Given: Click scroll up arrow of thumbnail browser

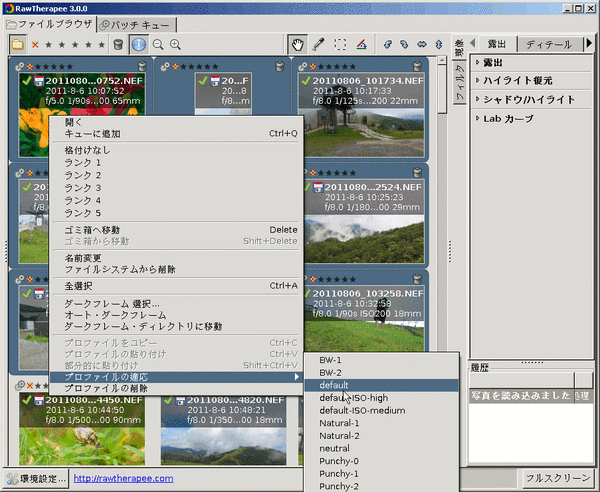Looking at the screenshot, I should pyautogui.click(x=442, y=60).
